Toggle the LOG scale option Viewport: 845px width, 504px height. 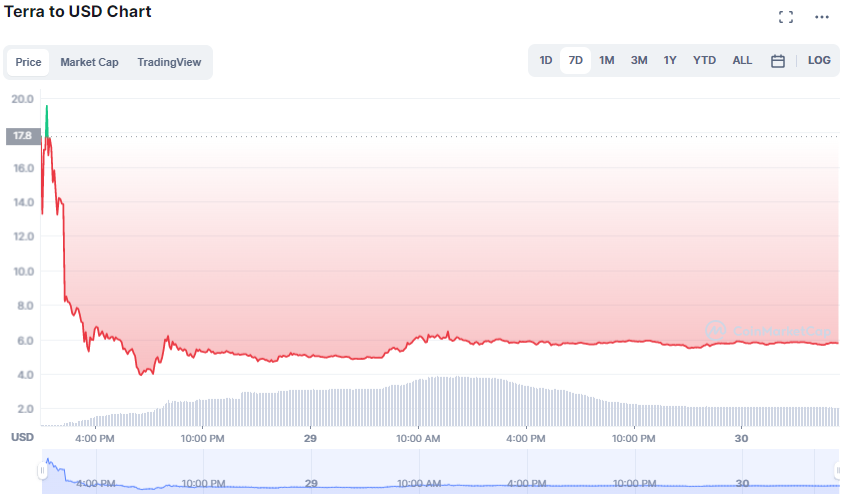(819, 60)
